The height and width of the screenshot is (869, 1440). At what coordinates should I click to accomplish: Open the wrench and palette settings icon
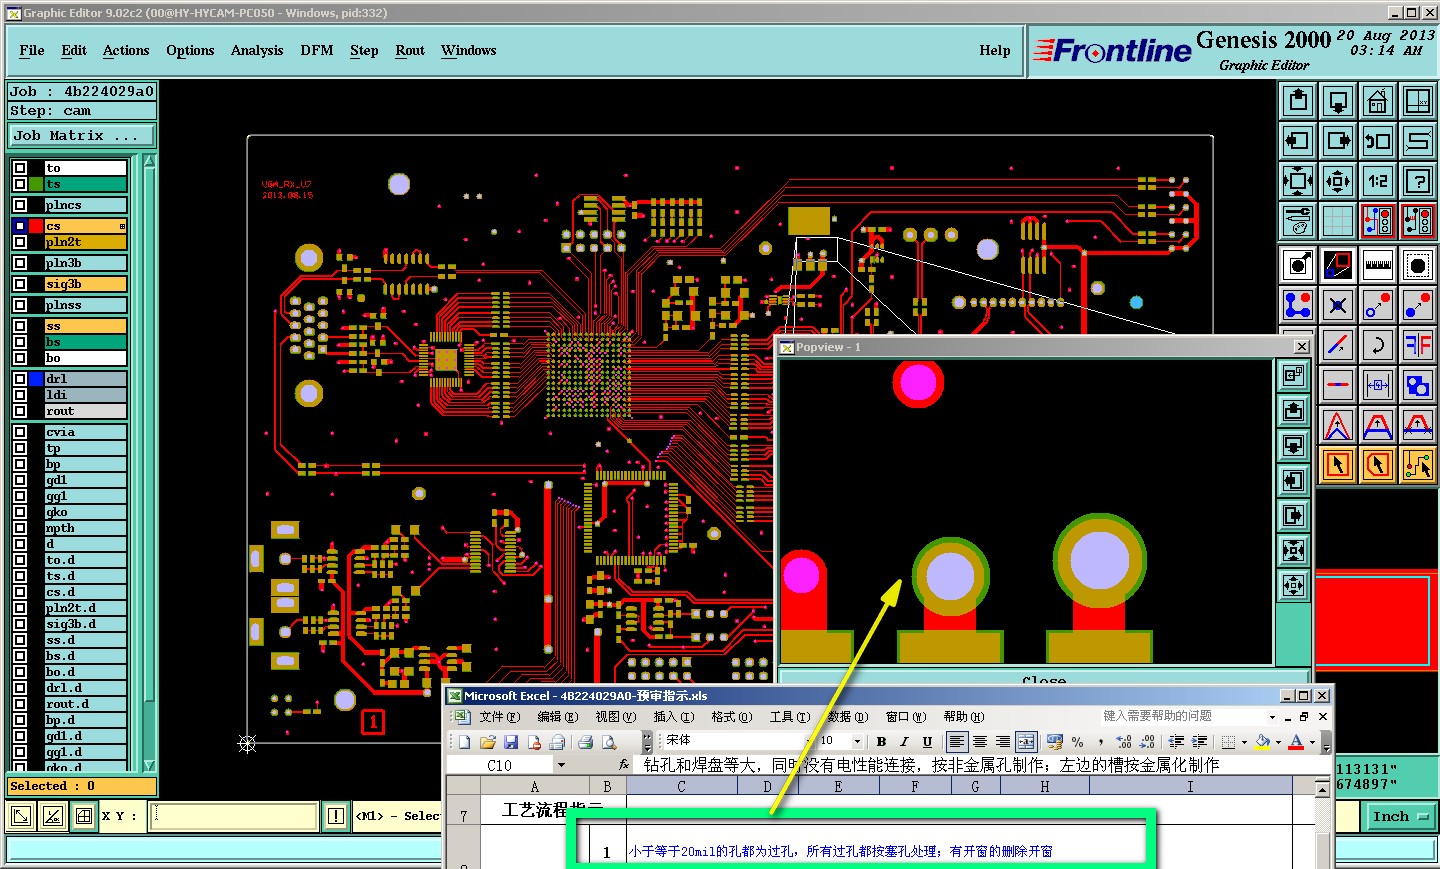(x=1298, y=221)
